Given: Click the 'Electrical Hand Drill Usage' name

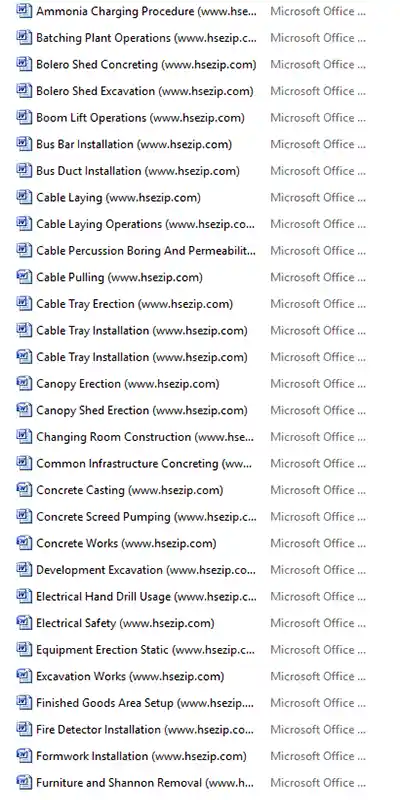Looking at the screenshot, I should tap(146, 596).
